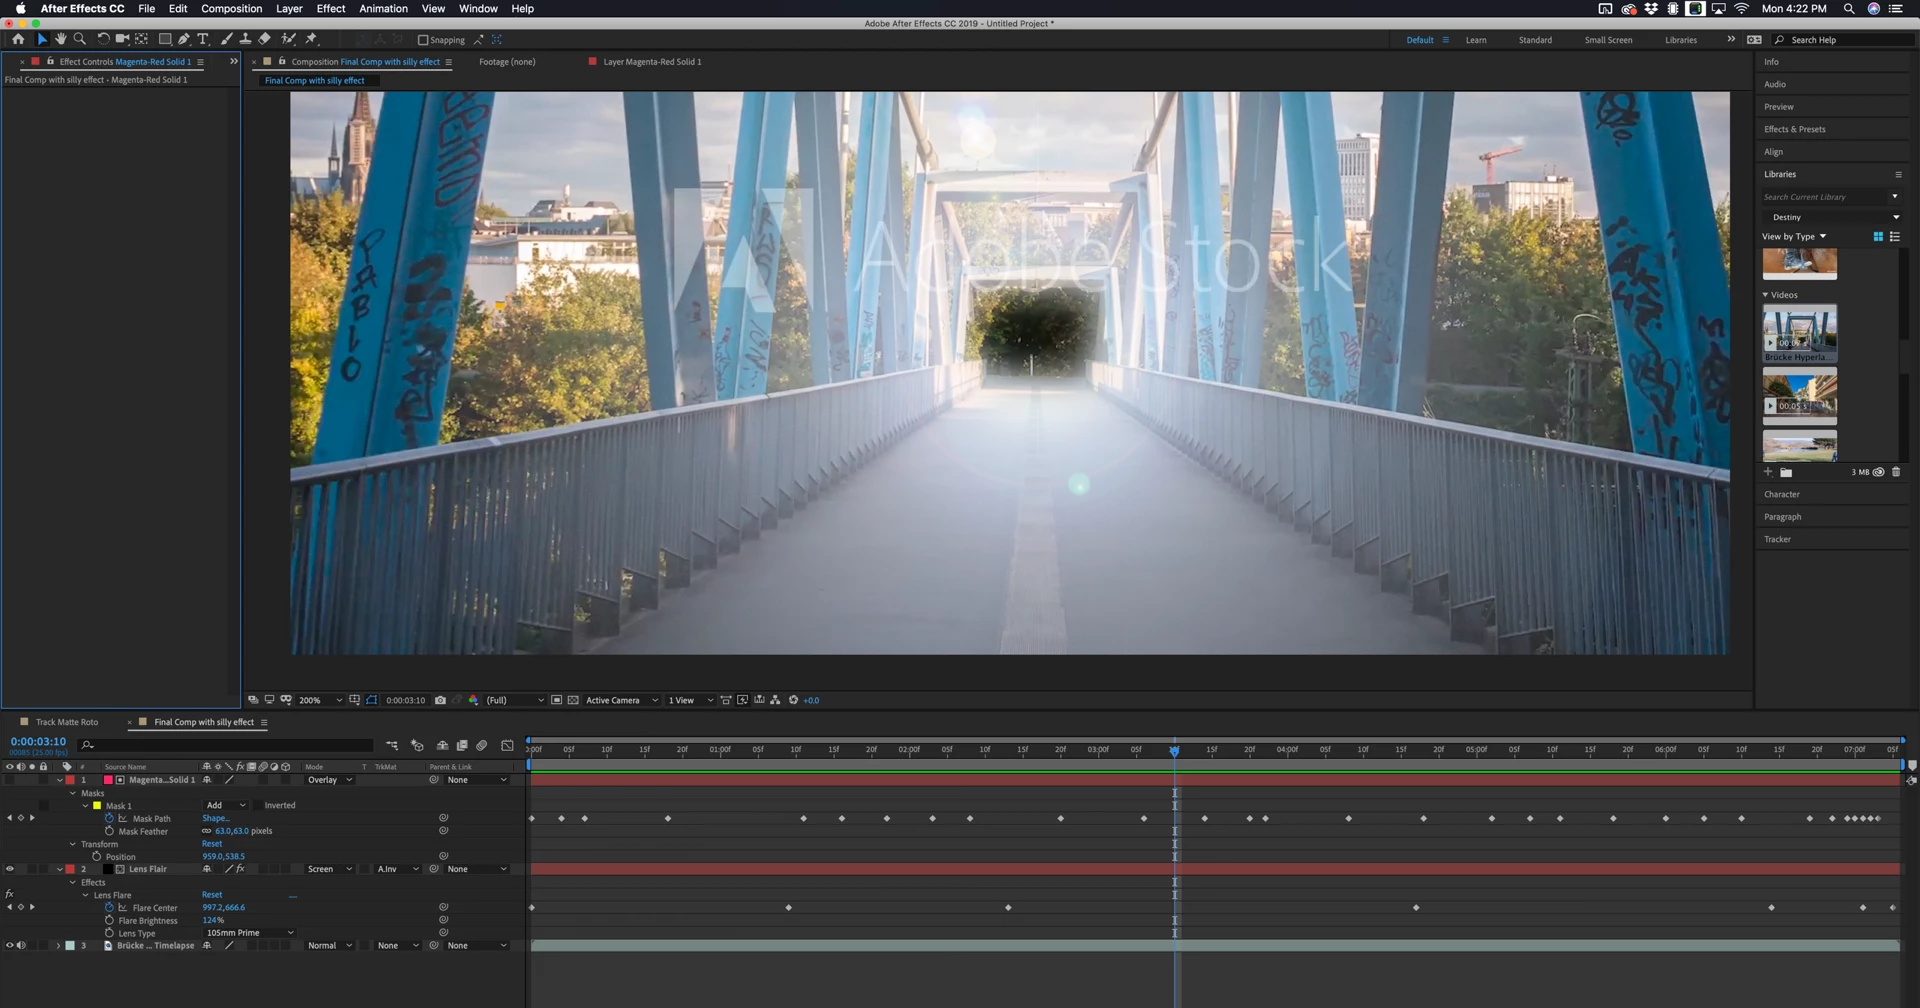Hide the Brücke Timelapse layer
Viewport: 1920px width, 1008px height.
click(10, 945)
